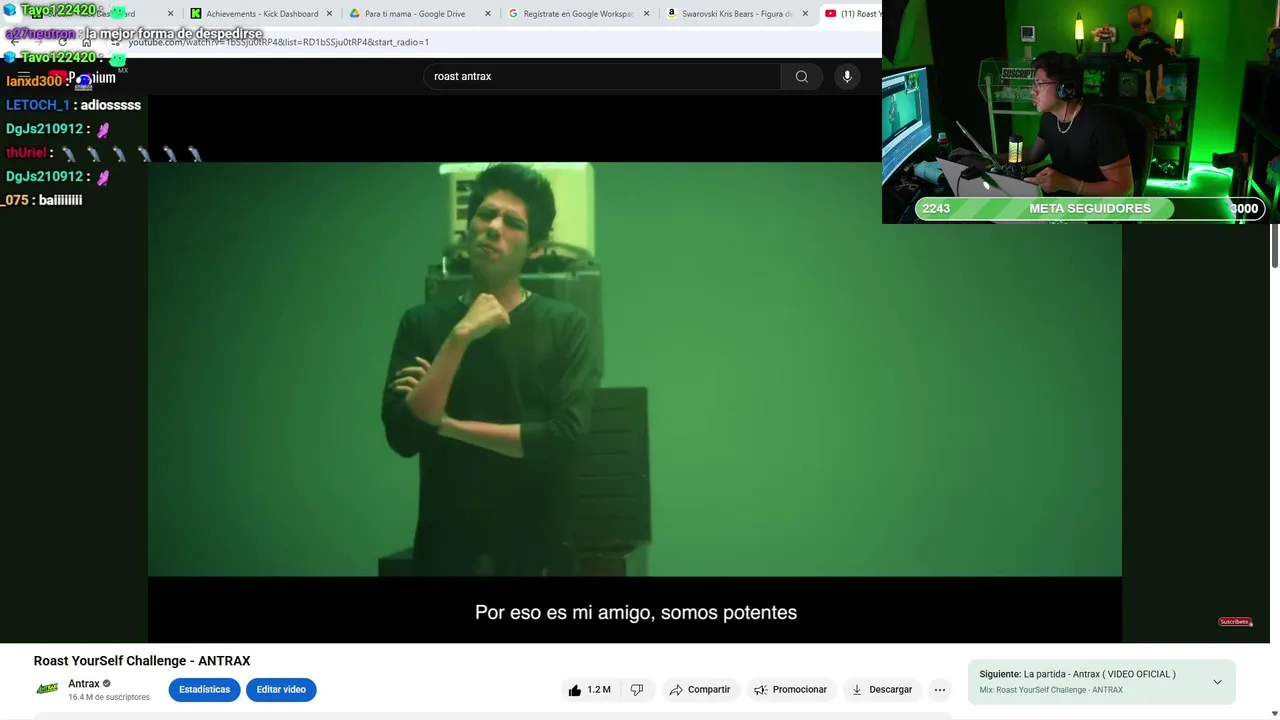
Task: Click the video player to pause playback
Action: point(635,370)
